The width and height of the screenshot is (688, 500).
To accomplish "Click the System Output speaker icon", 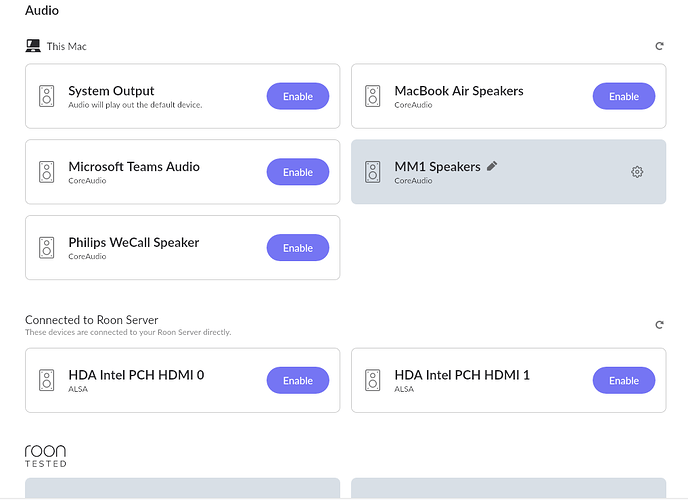I will [47, 97].
